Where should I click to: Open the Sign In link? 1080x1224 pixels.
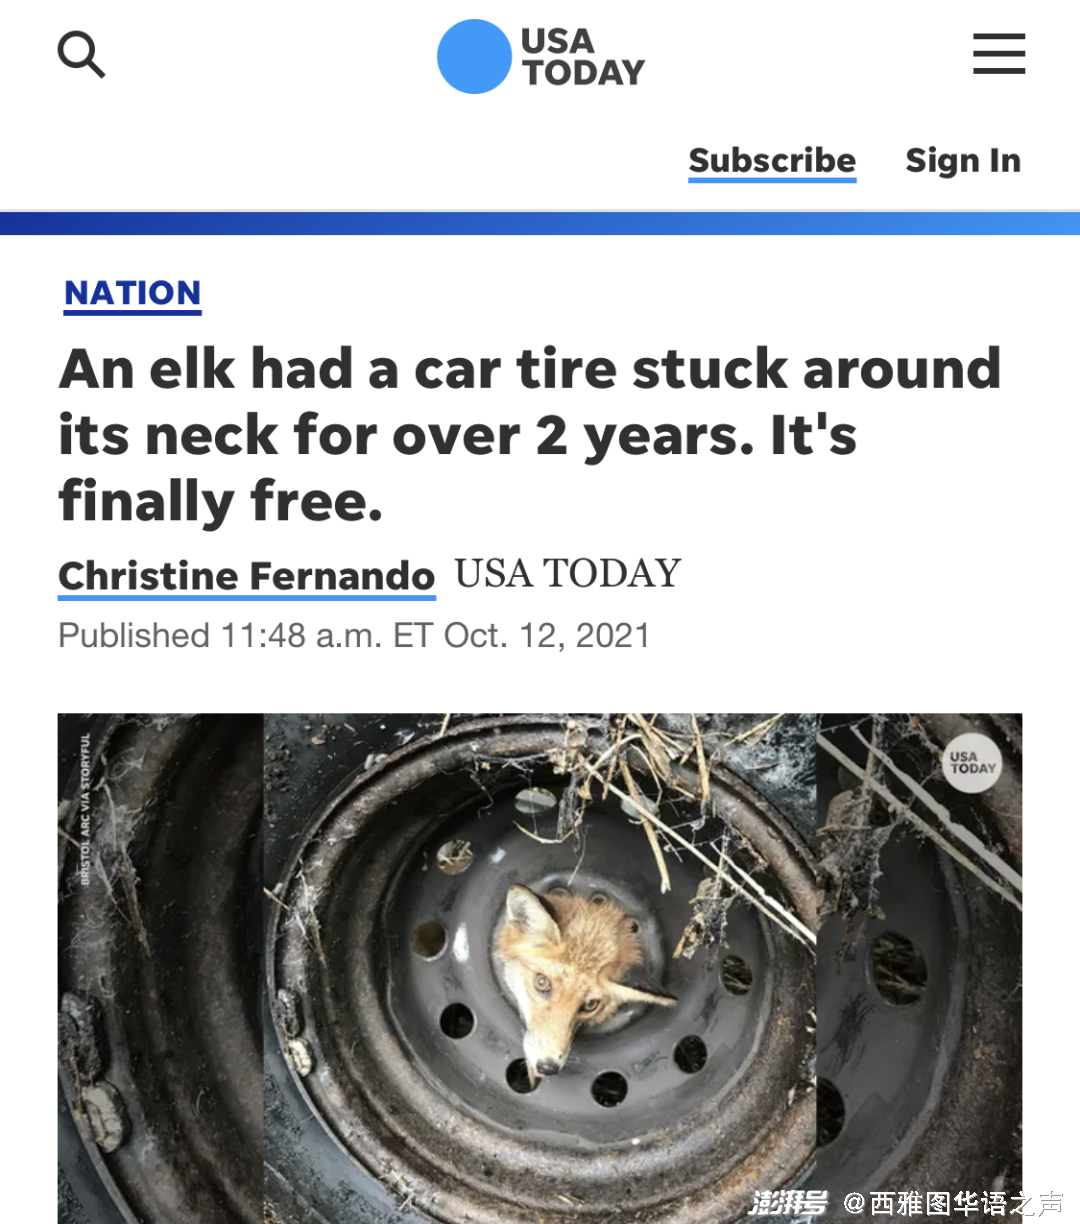coord(963,161)
